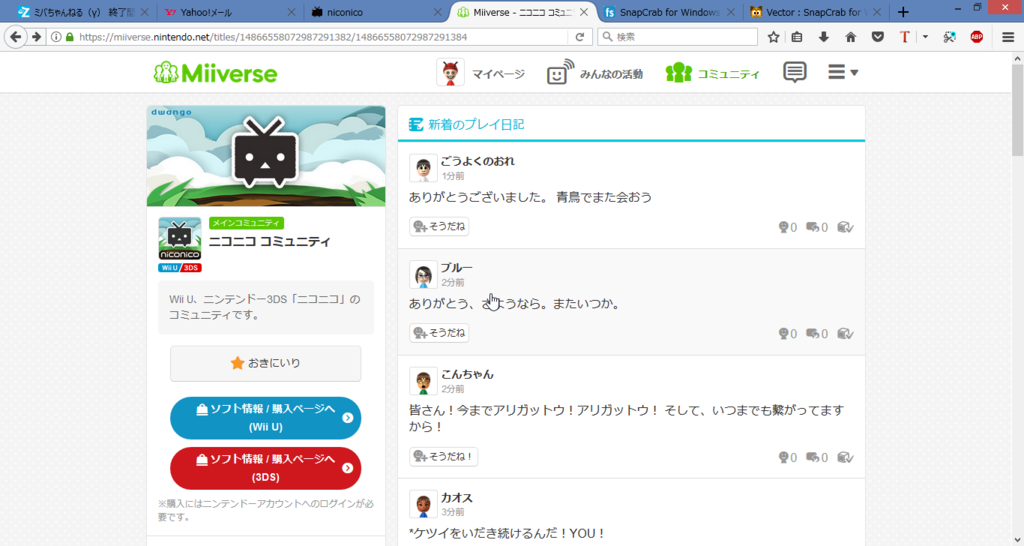Open dropdown arrow next to T icon

pyautogui.click(x=925, y=37)
